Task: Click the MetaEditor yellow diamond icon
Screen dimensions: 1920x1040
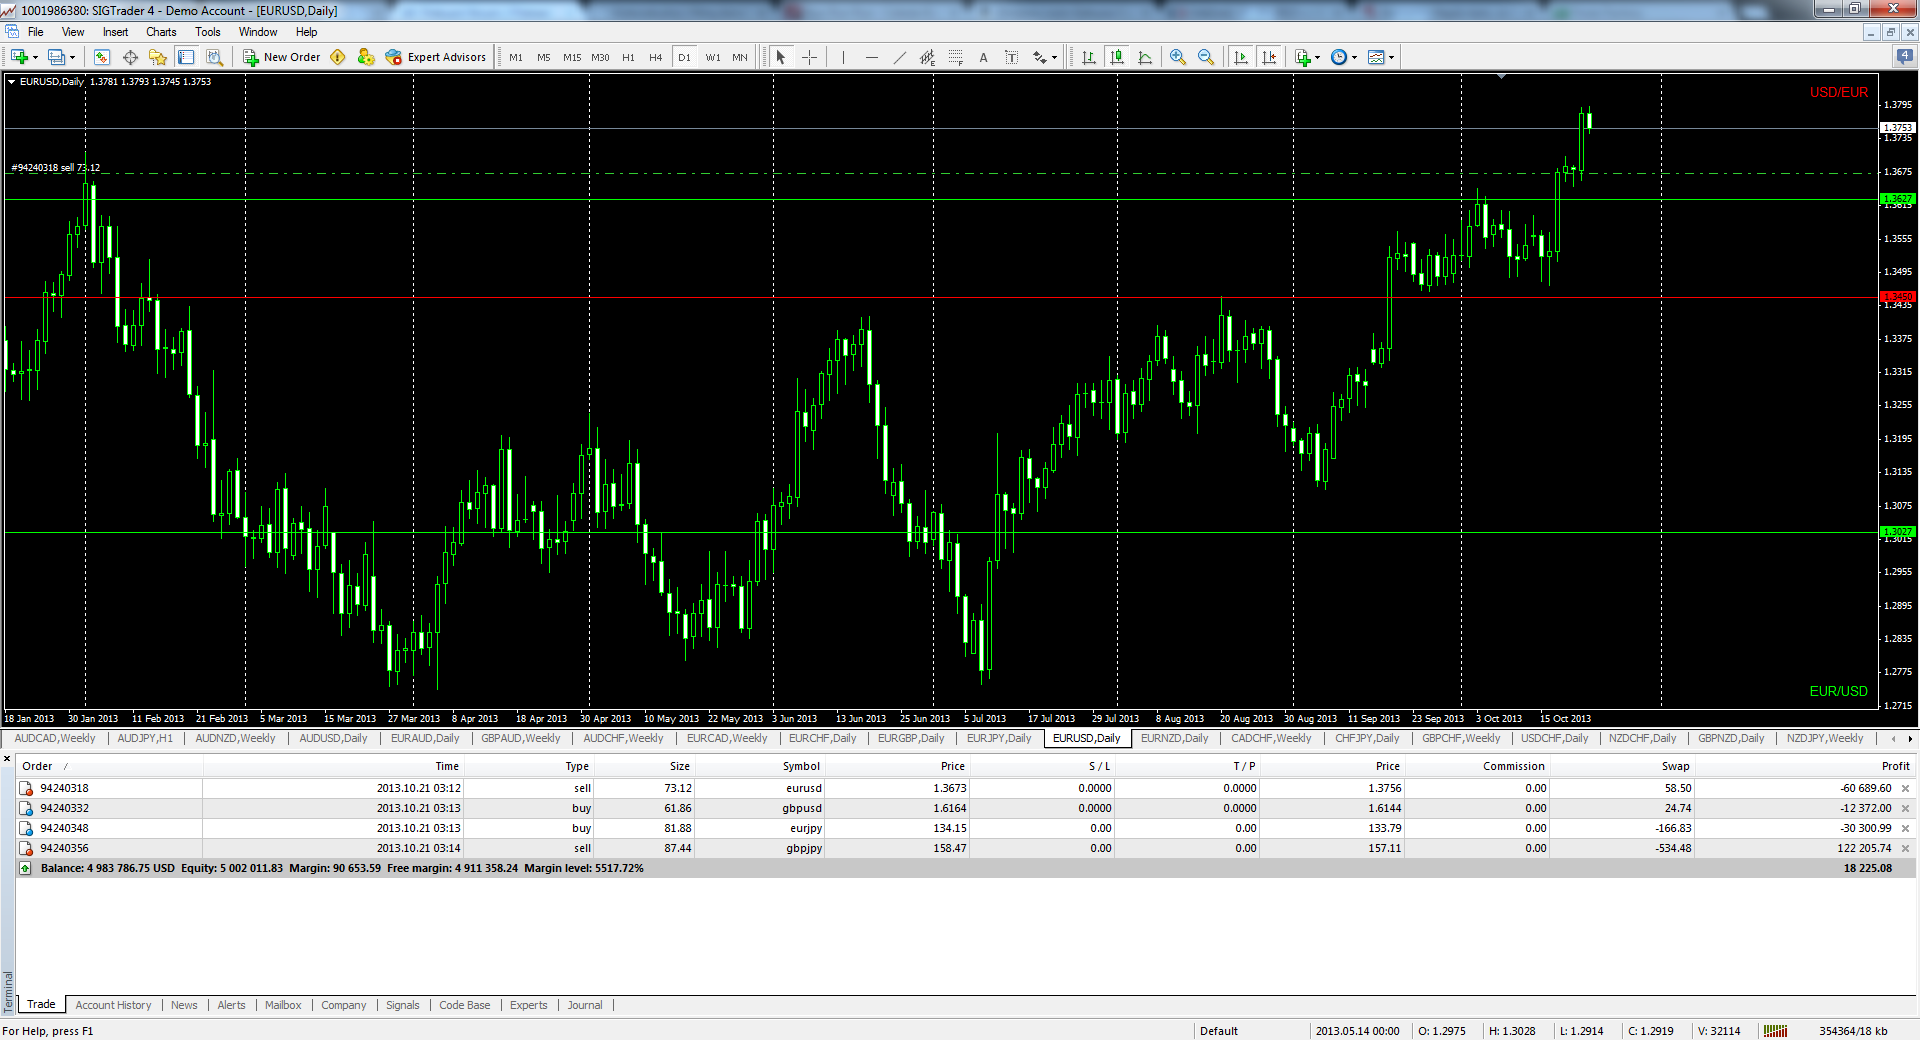Action: coord(338,57)
